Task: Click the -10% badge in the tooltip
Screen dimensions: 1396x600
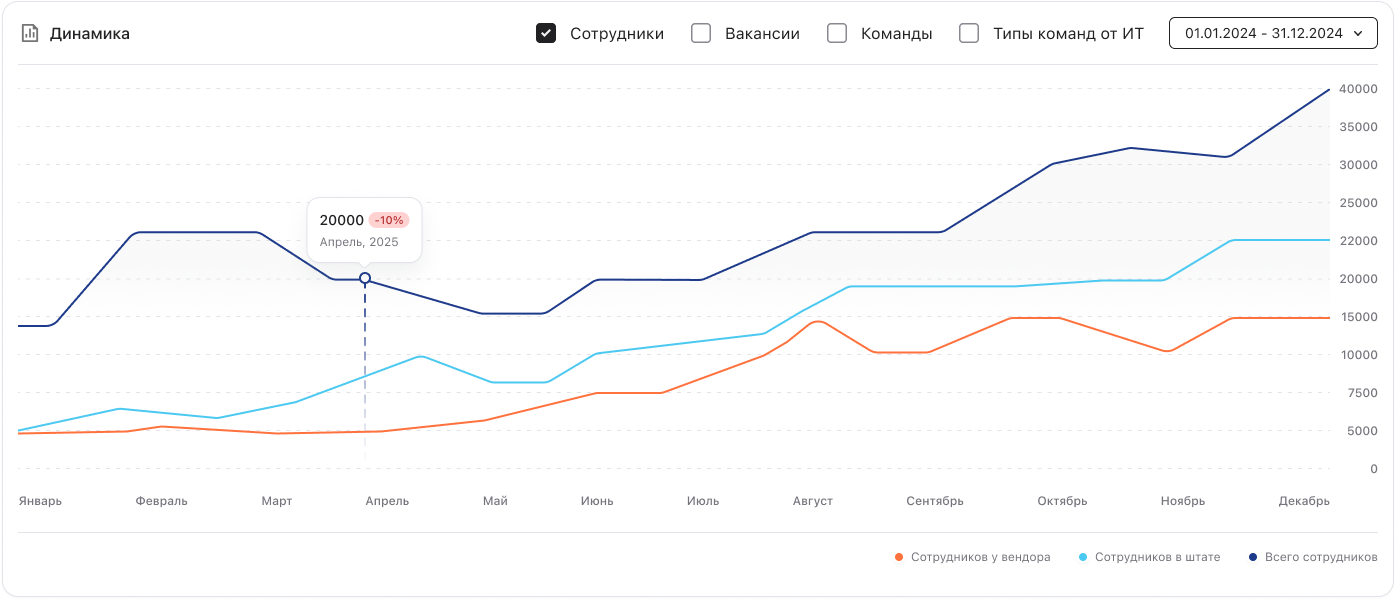Action: coord(389,220)
